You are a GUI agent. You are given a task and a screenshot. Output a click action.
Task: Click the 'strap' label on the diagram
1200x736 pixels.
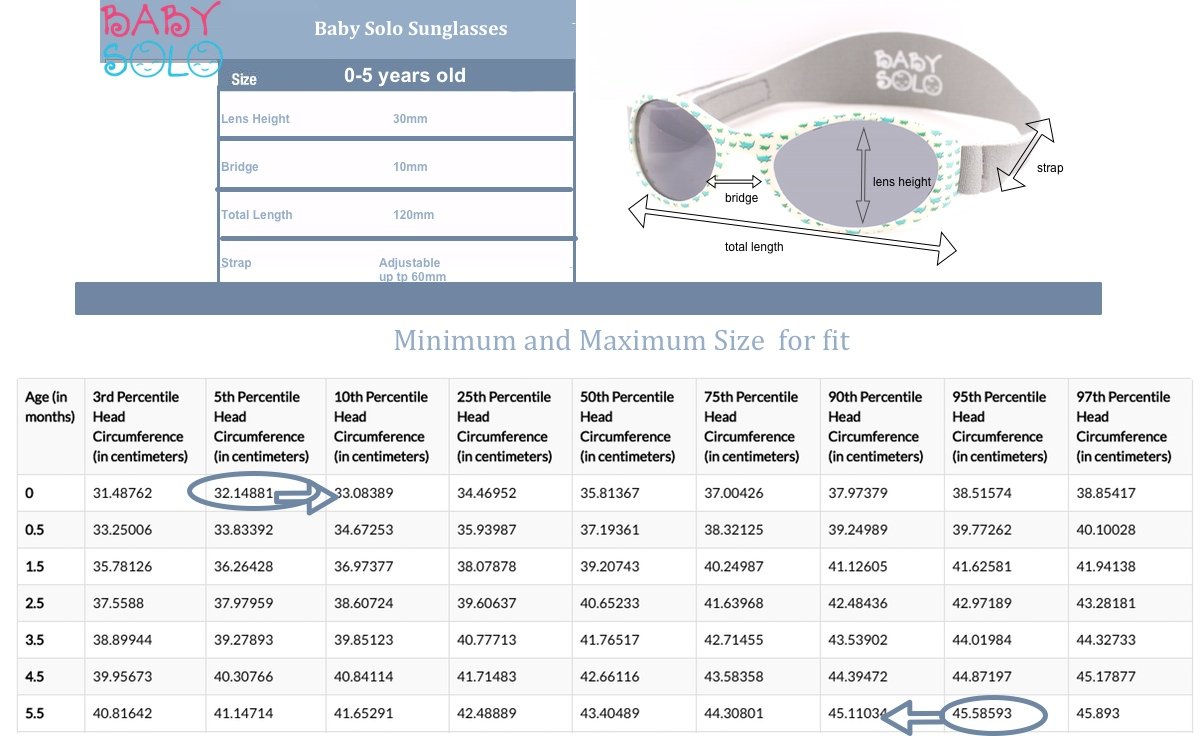pos(1050,168)
